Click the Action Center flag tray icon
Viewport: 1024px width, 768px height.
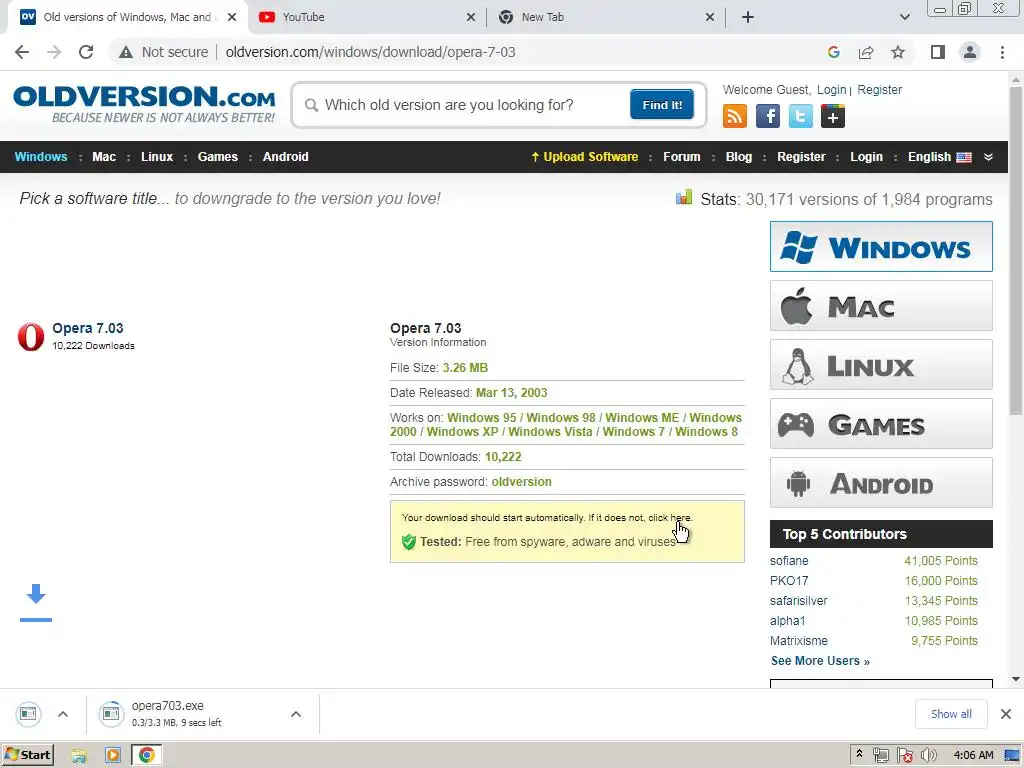(904, 756)
